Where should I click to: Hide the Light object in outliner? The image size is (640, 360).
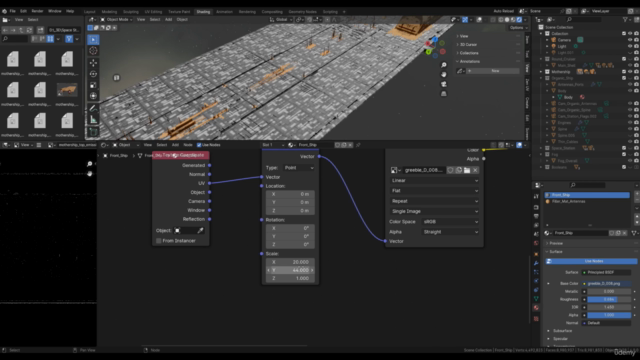pos(630,46)
